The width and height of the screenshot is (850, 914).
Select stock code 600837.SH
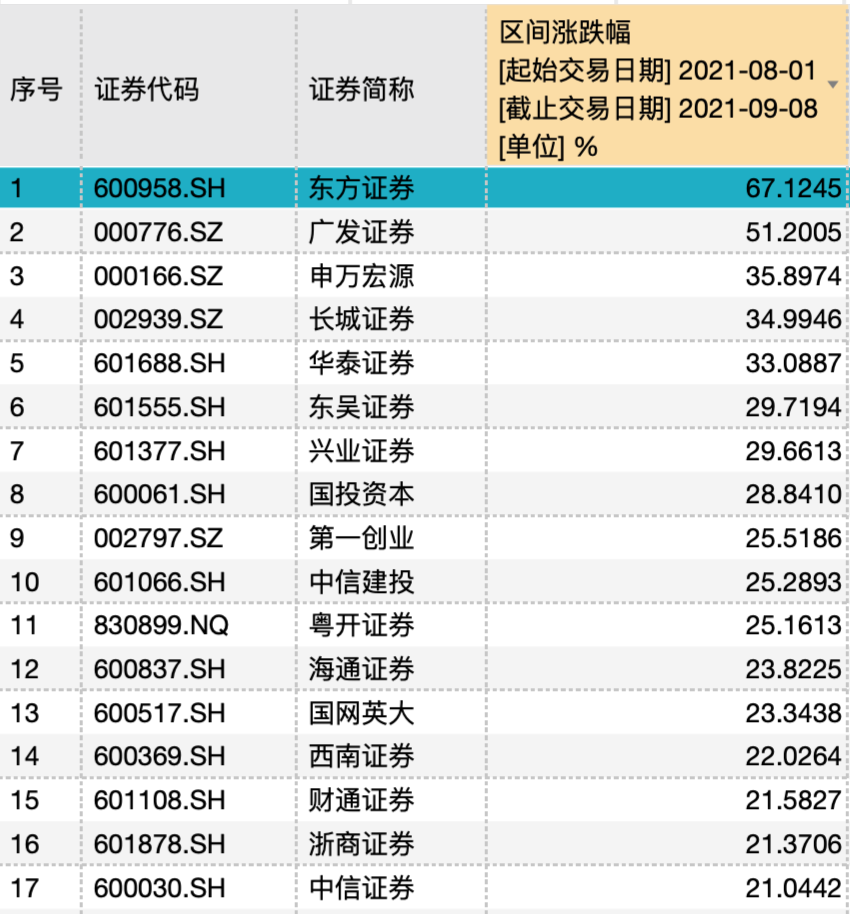pyautogui.click(x=159, y=669)
